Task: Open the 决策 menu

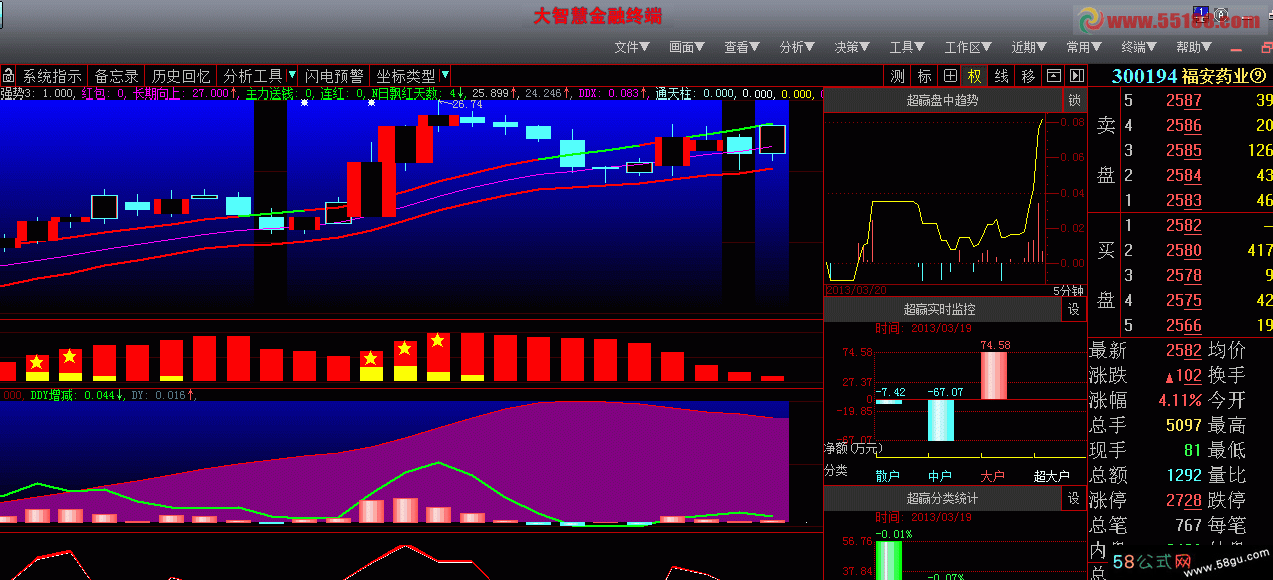Action: point(852,47)
